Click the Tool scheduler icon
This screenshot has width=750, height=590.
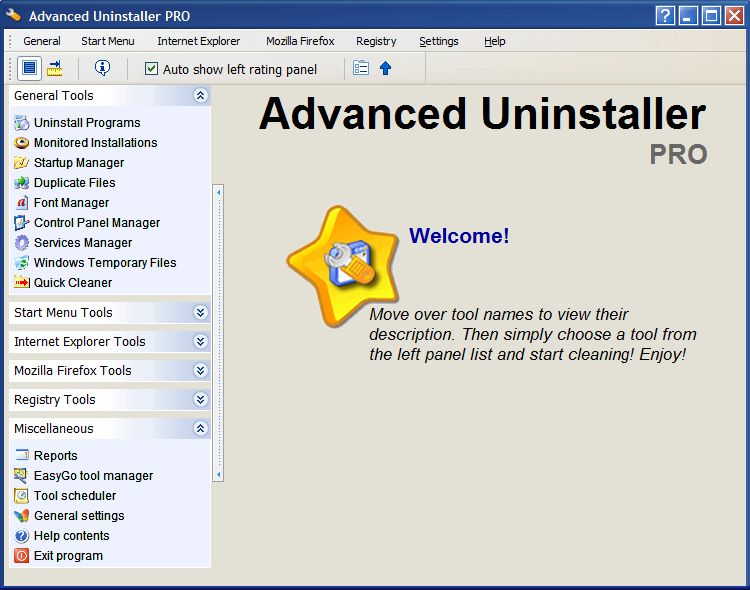(x=22, y=496)
